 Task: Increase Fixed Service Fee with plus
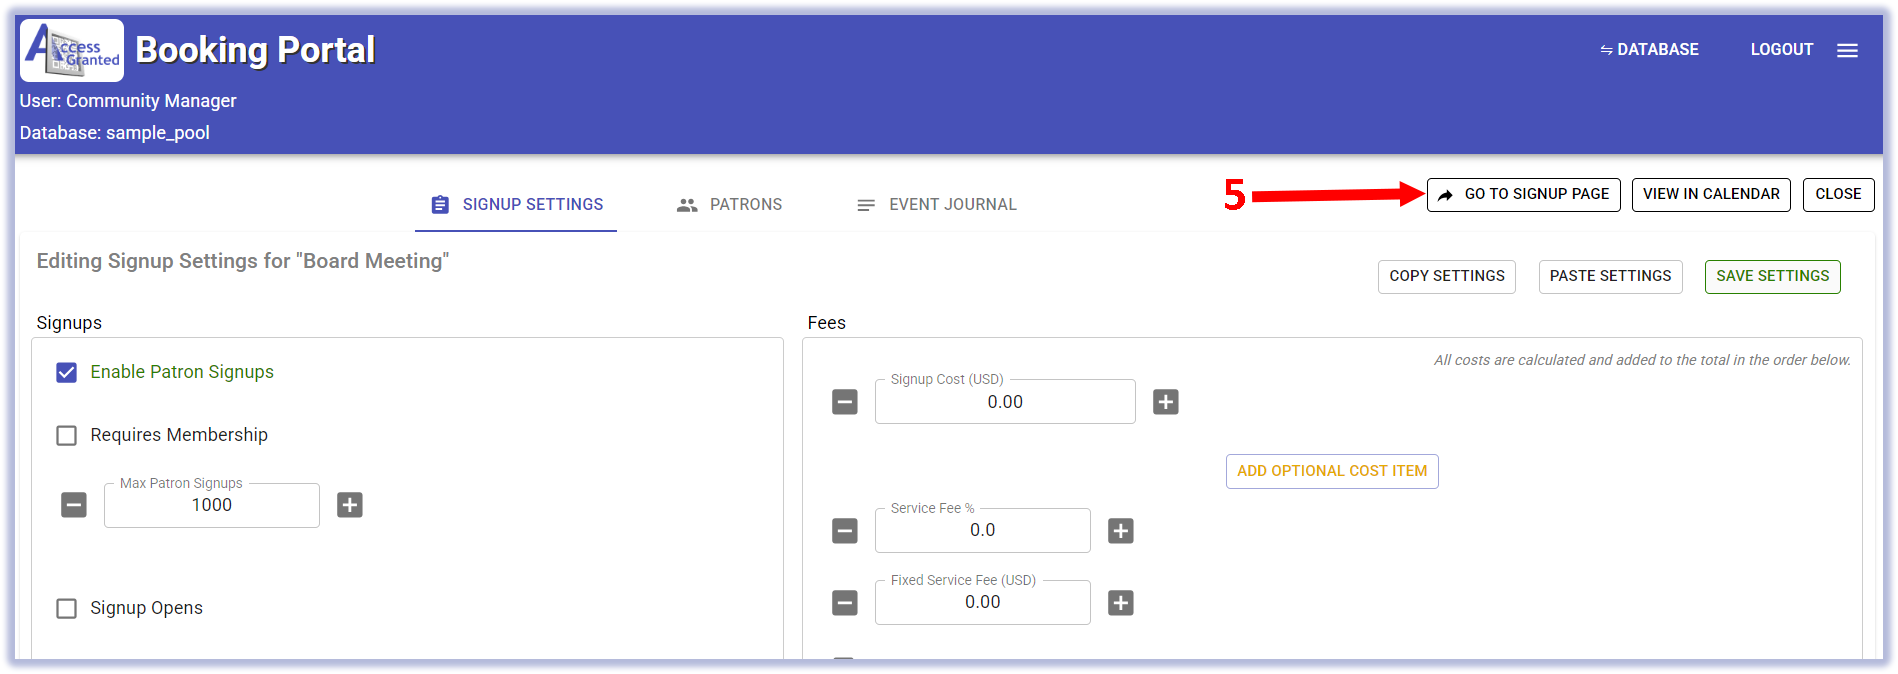(x=1121, y=603)
